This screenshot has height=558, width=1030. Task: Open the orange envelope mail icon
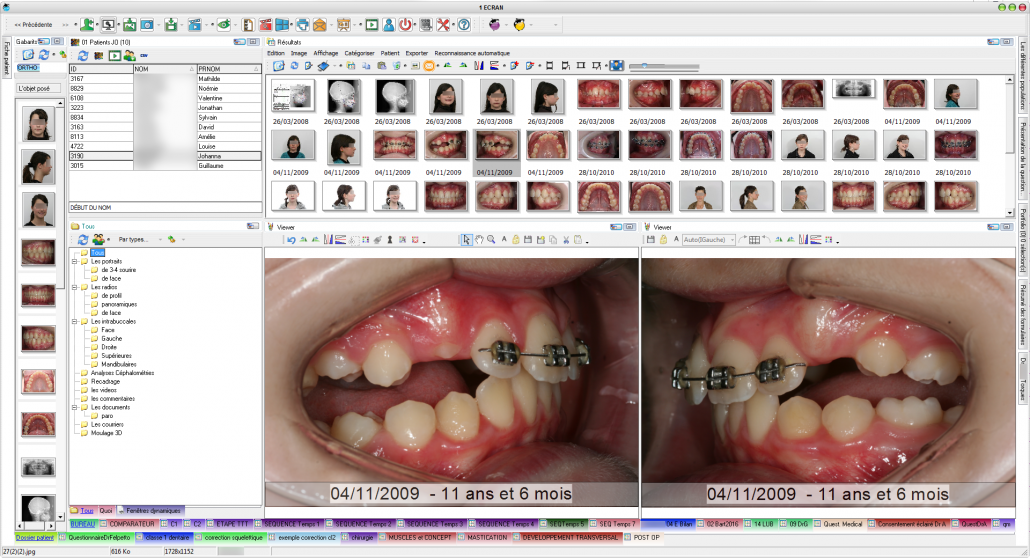pos(320,24)
